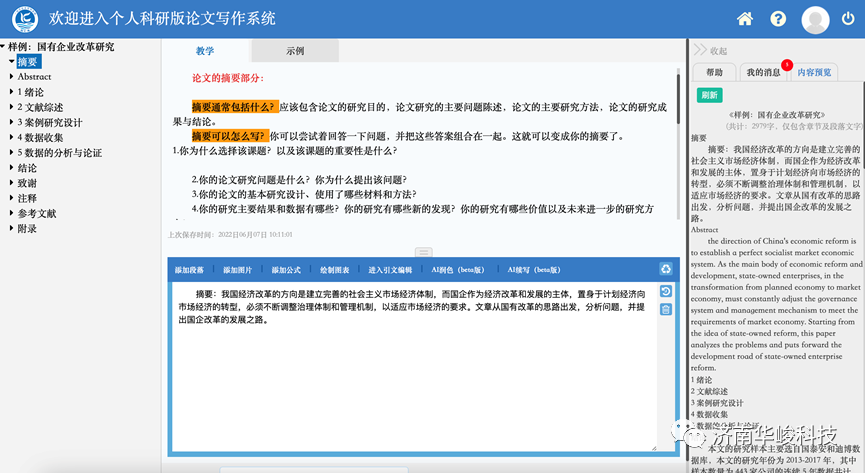The width and height of the screenshot is (865, 473).
Task: Switch to the 示例 tab
Action: tap(295, 50)
